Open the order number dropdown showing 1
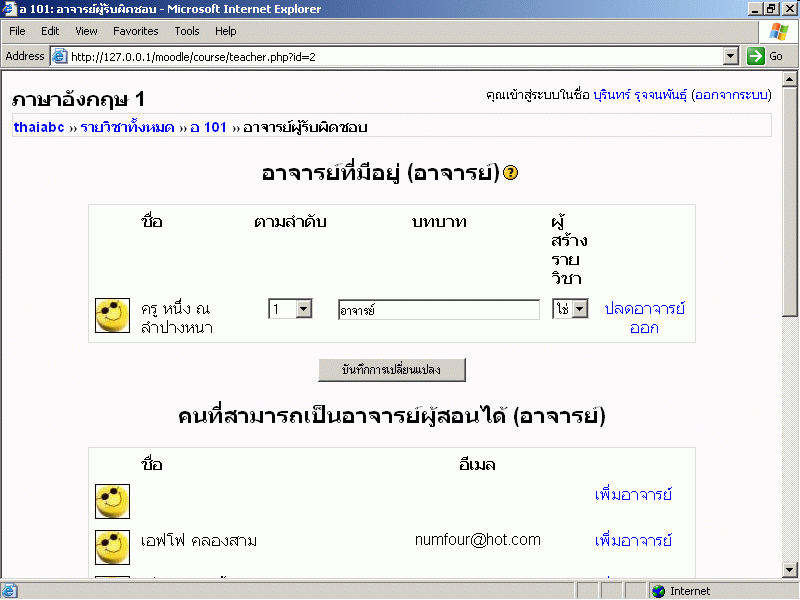This screenshot has width=800, height=600. pos(304,309)
